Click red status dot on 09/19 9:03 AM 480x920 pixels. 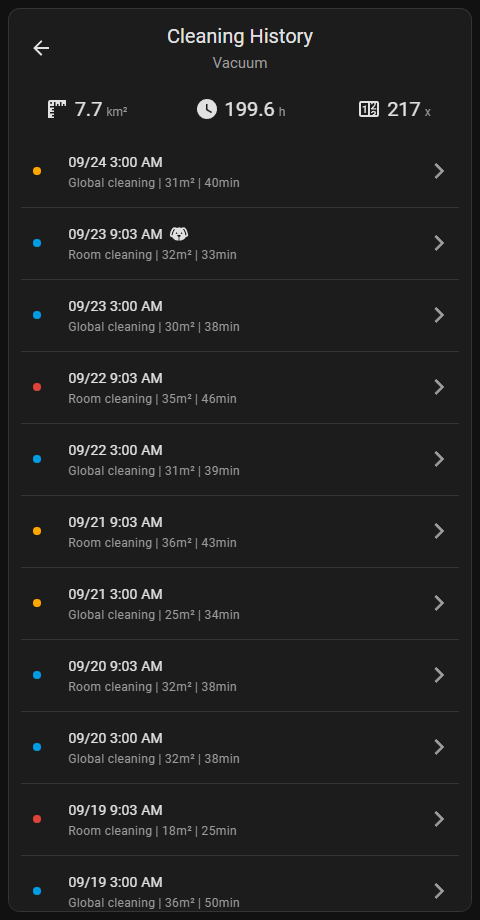37,819
